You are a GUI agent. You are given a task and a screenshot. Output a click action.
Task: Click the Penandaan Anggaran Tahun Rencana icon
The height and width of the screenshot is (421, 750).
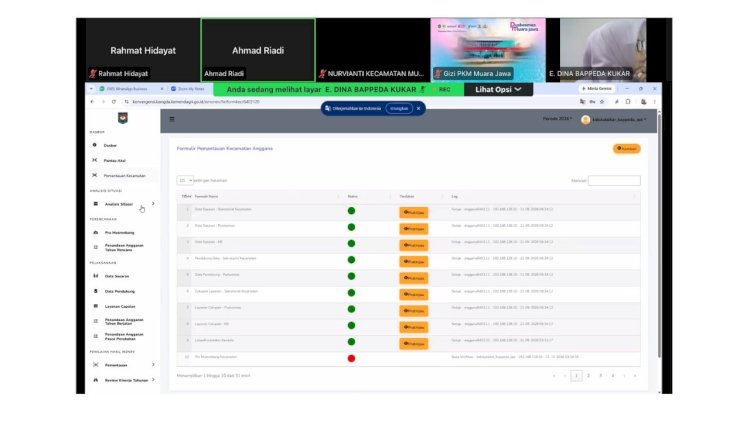pyautogui.click(x=96, y=247)
